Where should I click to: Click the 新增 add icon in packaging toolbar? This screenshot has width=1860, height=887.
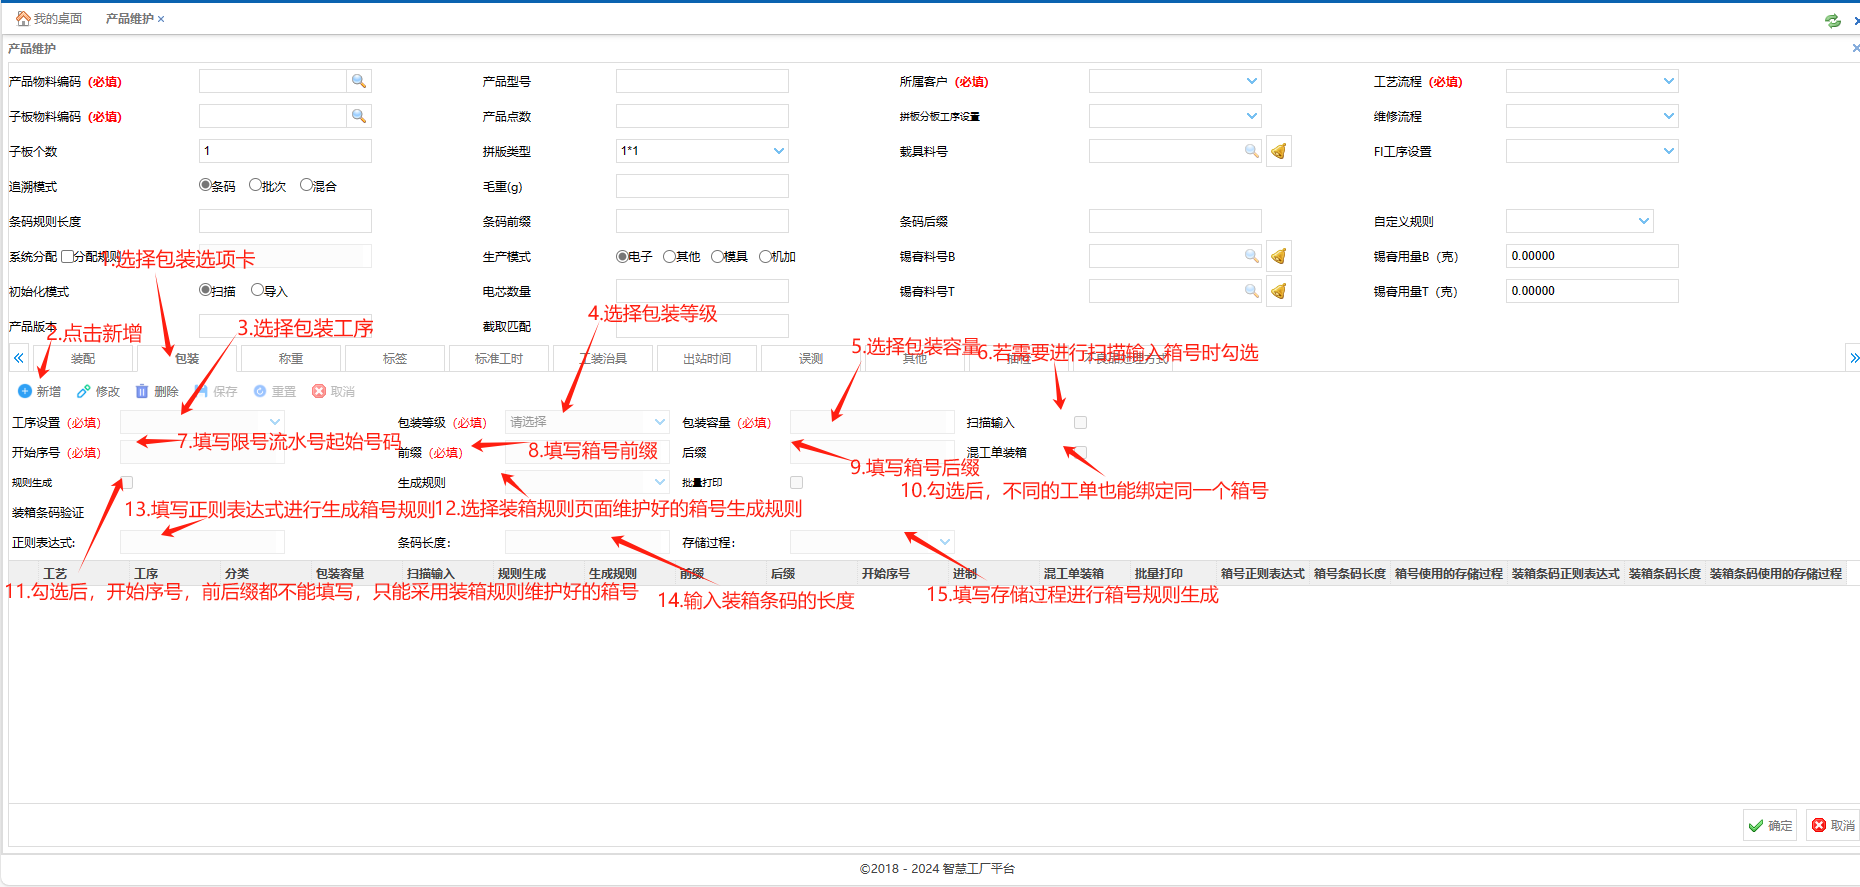[26, 391]
